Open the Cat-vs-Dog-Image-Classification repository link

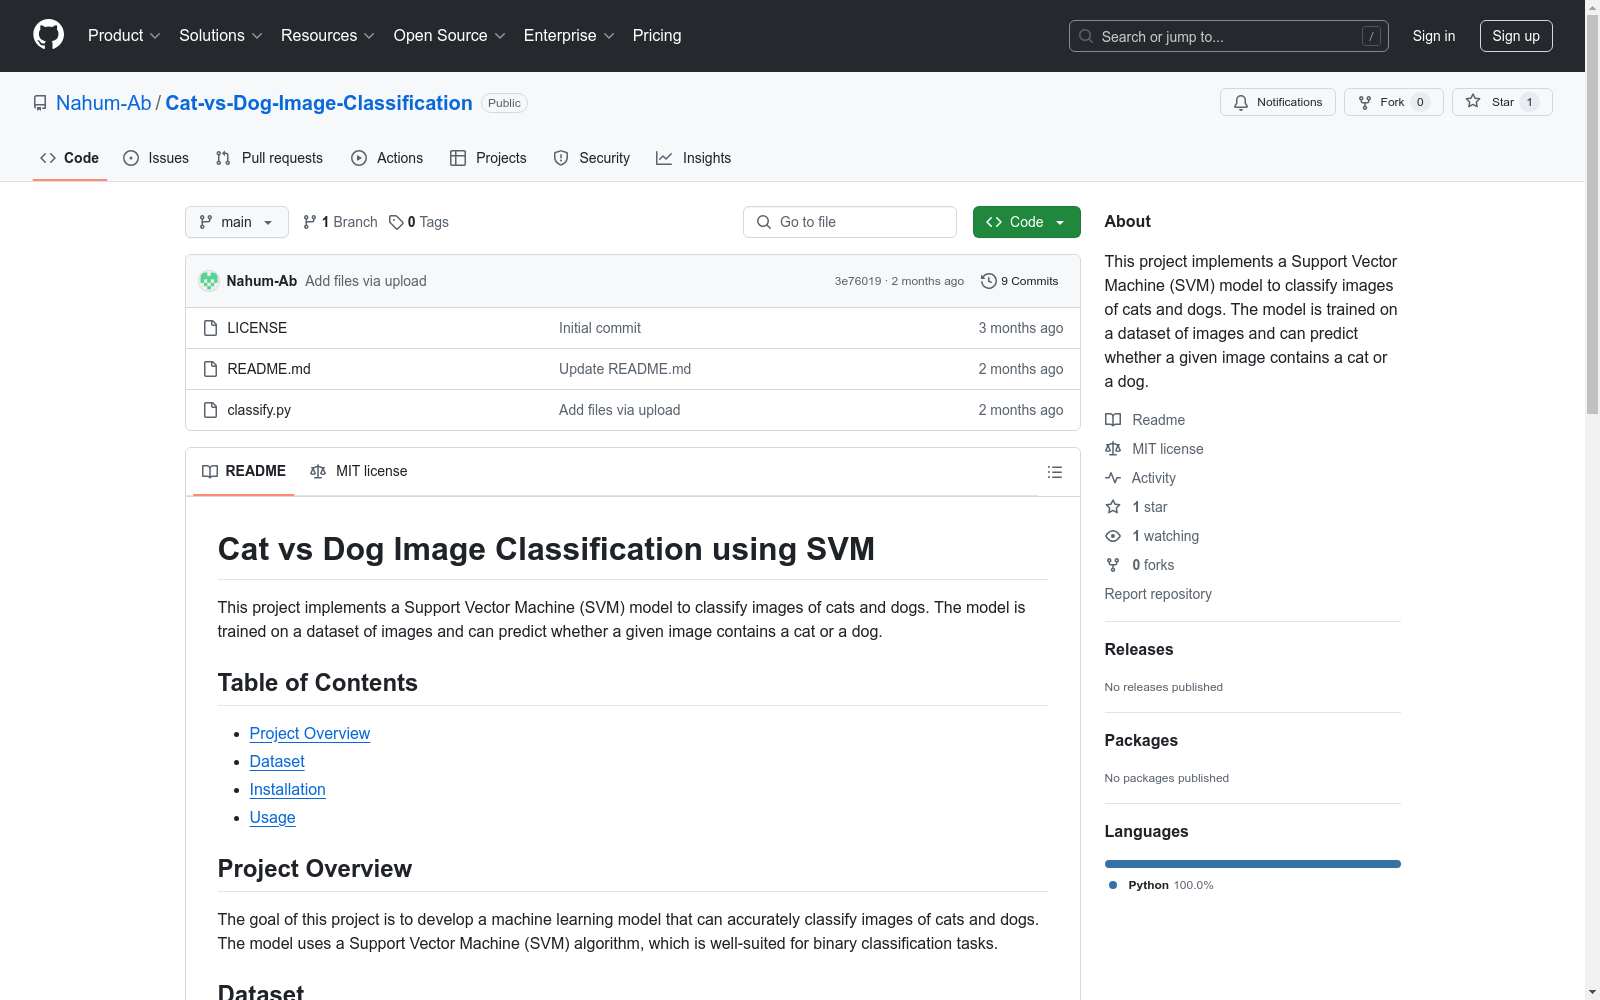[318, 103]
